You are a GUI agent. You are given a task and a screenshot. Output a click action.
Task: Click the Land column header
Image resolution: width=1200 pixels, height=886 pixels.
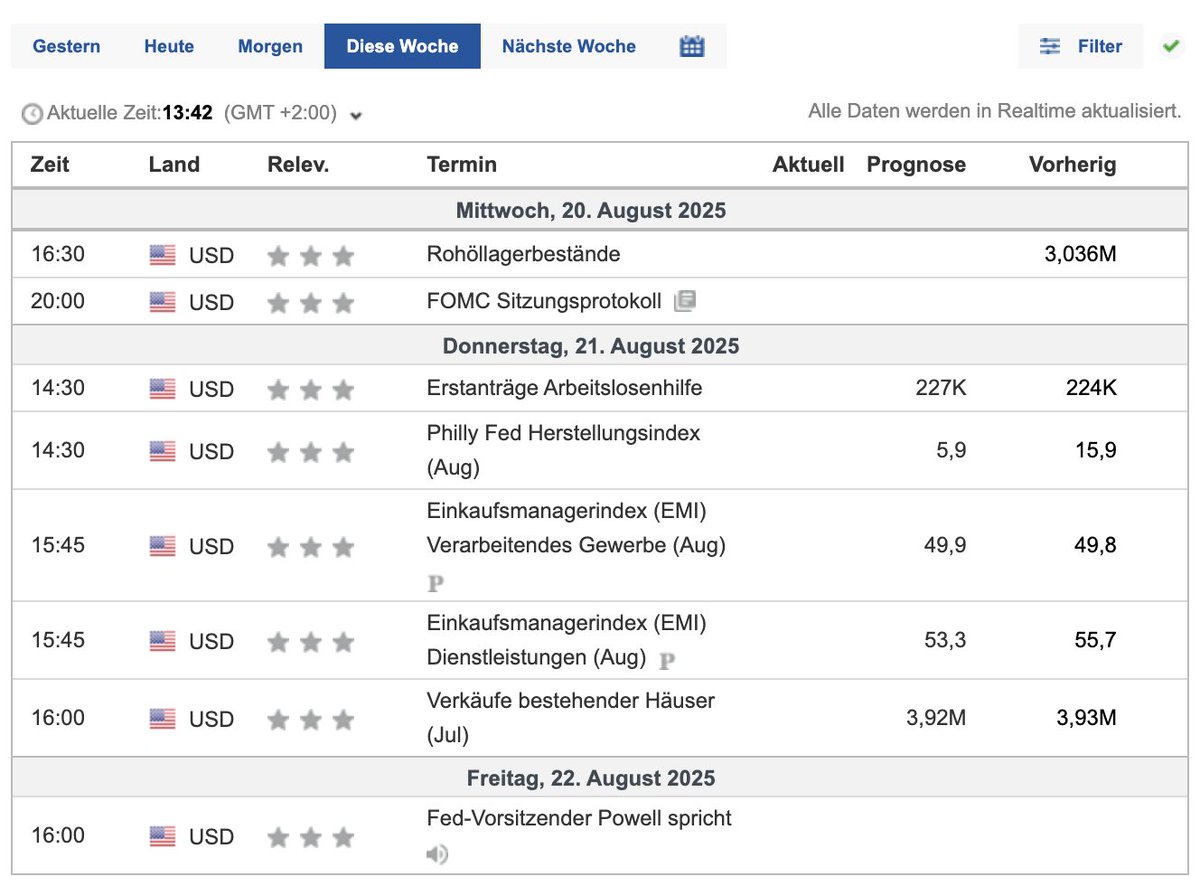coord(174,165)
